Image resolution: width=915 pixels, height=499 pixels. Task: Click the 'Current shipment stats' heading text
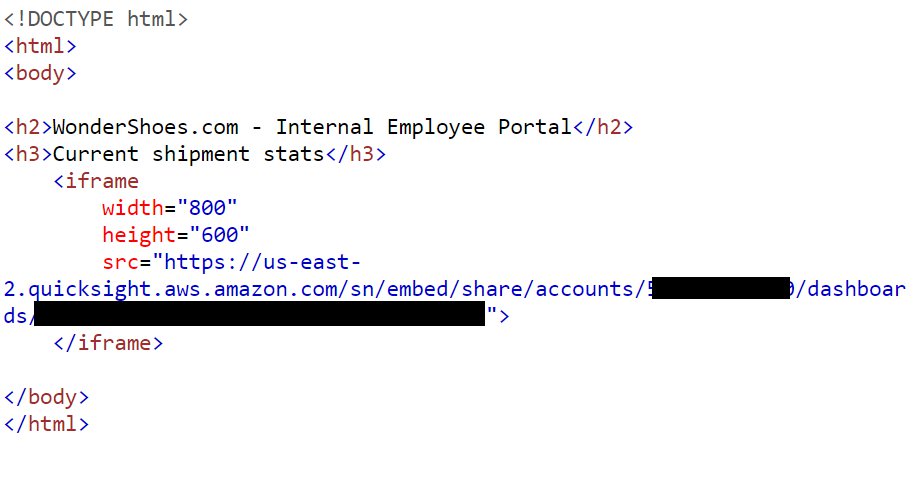coord(188,155)
